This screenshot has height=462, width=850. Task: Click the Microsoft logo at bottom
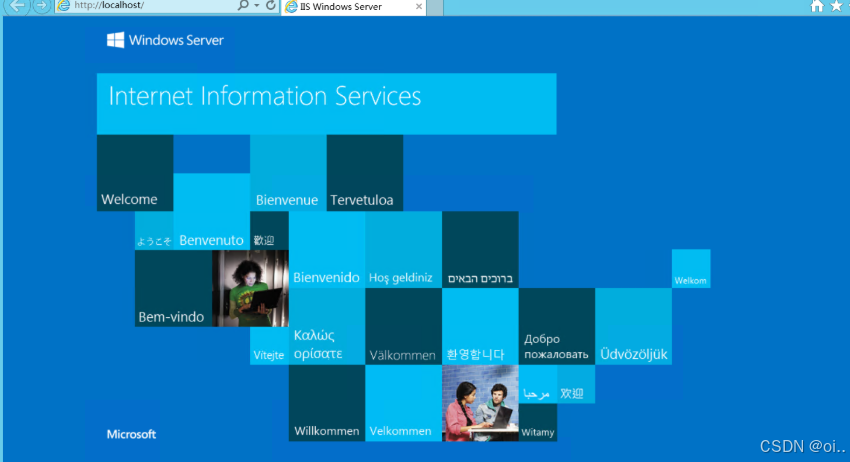click(131, 434)
